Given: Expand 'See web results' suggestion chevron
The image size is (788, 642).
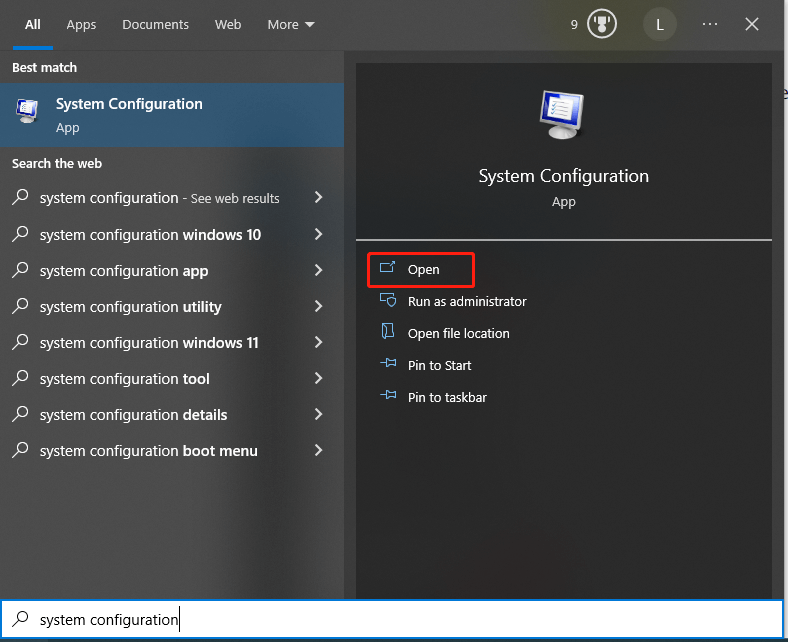Looking at the screenshot, I should (318, 197).
